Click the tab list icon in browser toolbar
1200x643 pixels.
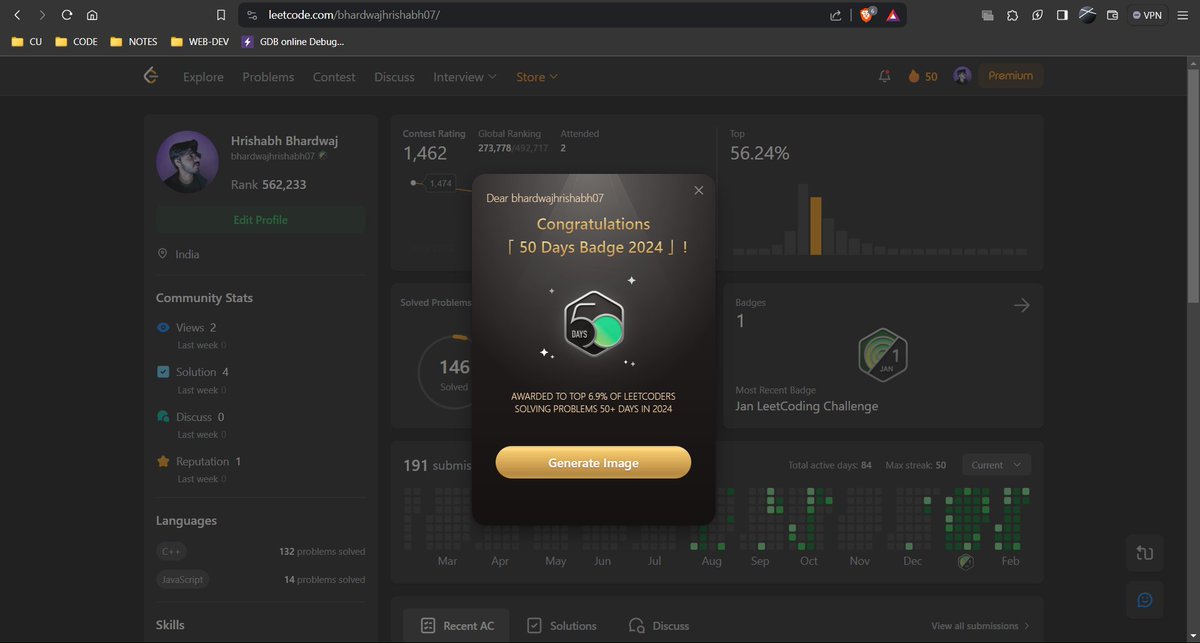click(987, 15)
